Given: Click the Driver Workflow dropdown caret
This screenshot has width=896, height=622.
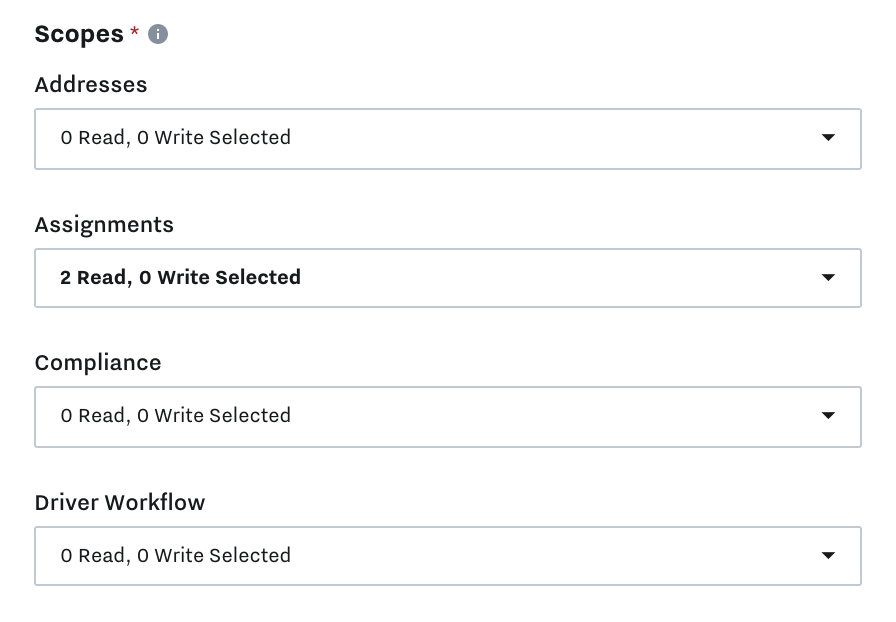Looking at the screenshot, I should click(x=828, y=556).
